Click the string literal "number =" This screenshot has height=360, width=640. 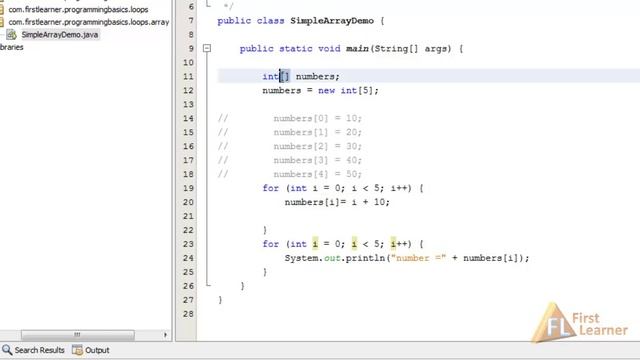(x=418, y=258)
